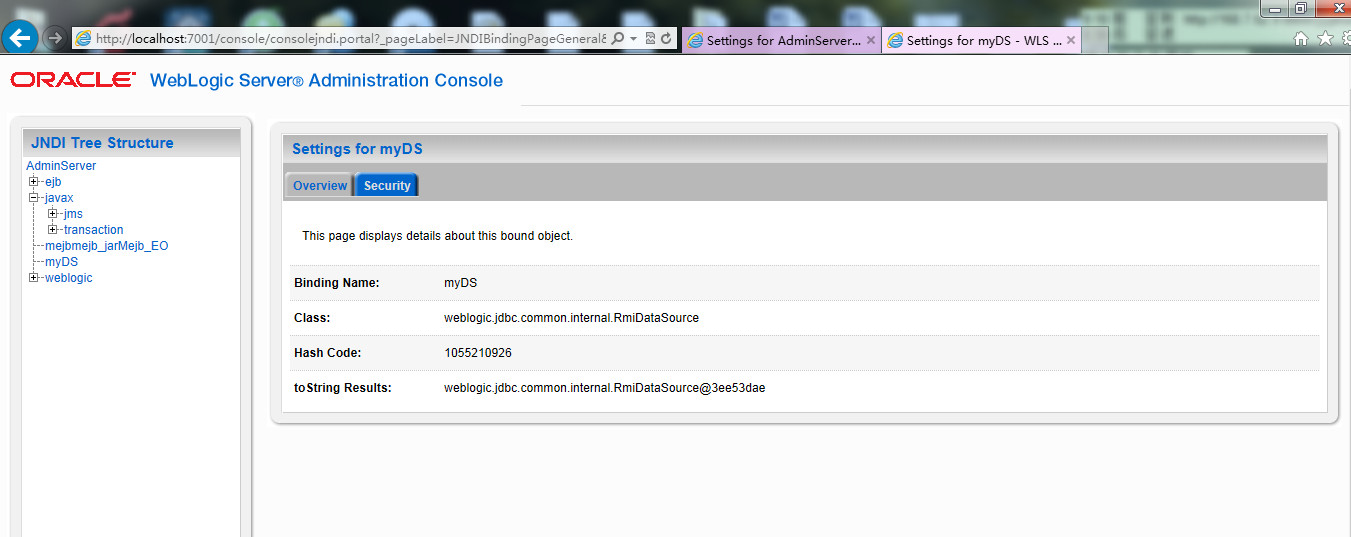Open myDS binding in tree
This screenshot has width=1351, height=537.
tap(61, 262)
